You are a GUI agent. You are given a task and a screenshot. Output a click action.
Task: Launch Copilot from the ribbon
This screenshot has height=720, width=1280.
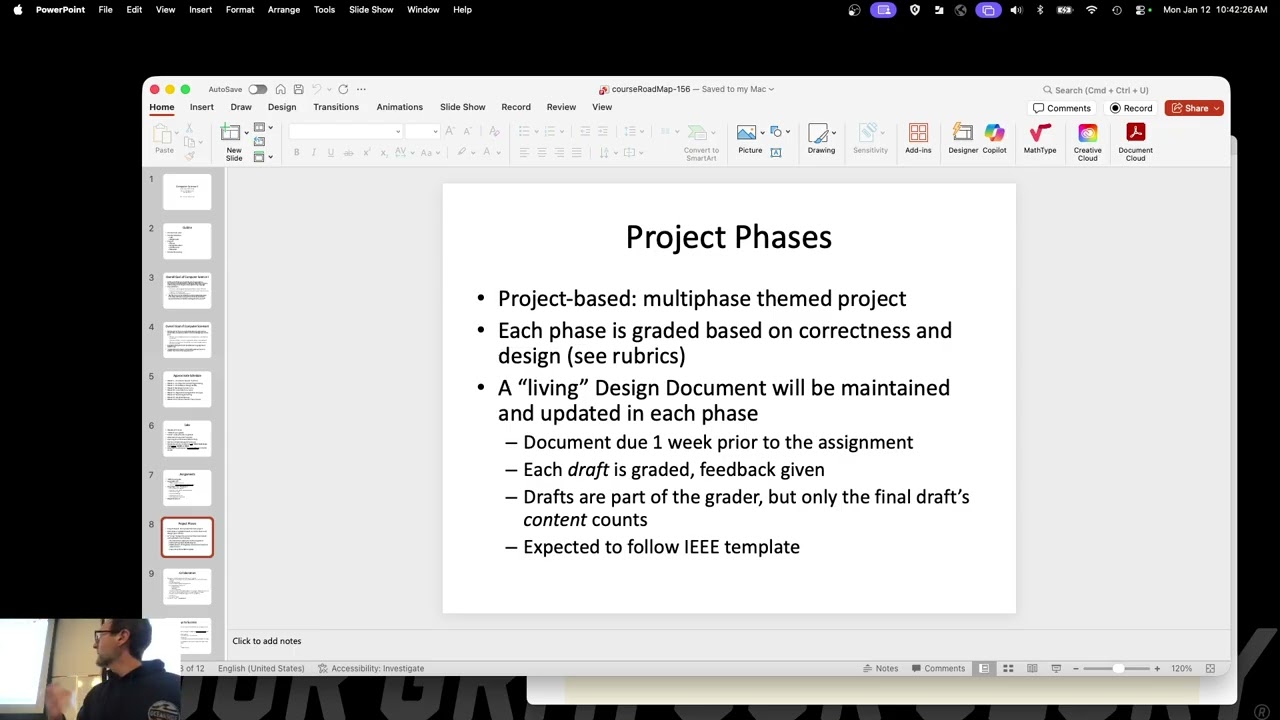[994, 139]
